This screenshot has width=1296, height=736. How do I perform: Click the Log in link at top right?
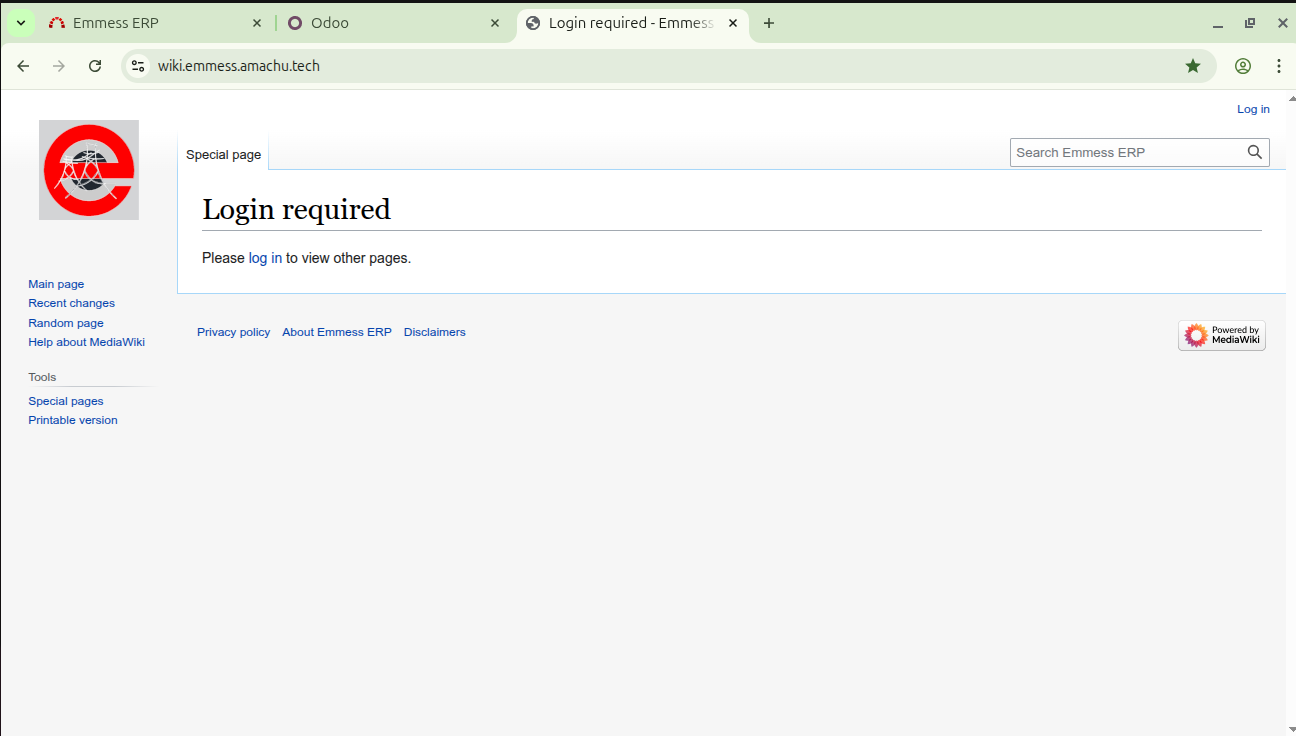tap(1252, 109)
